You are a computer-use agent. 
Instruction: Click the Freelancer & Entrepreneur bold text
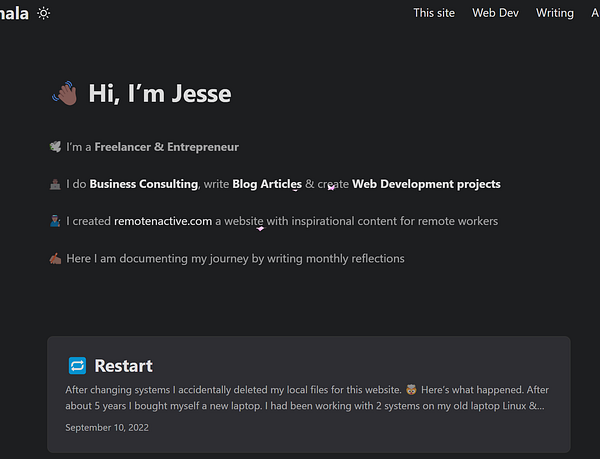tap(167, 147)
